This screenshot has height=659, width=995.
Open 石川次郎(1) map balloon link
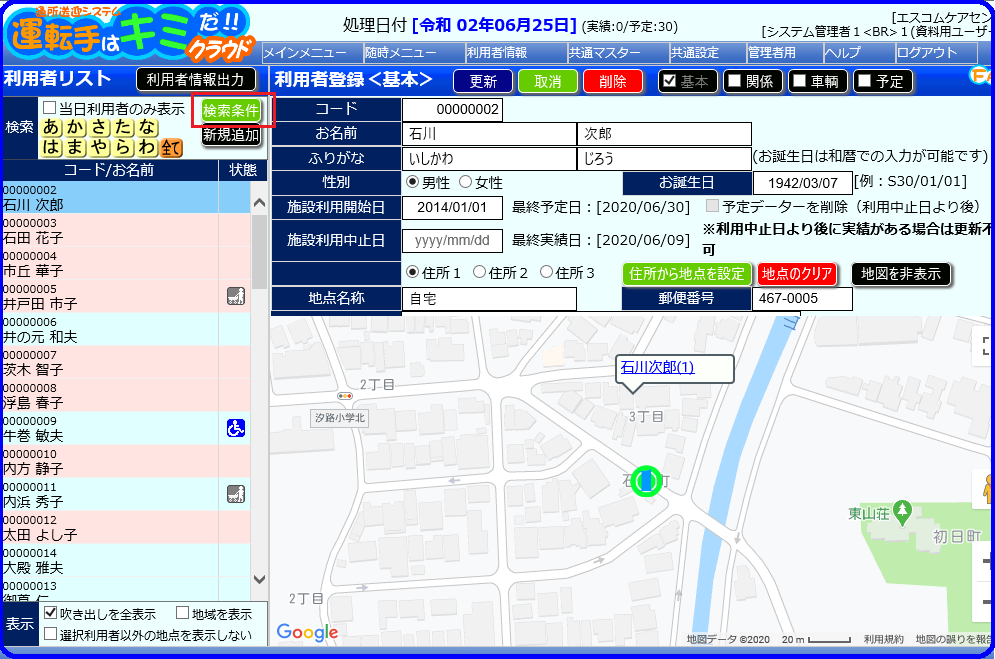pyautogui.click(x=657, y=367)
